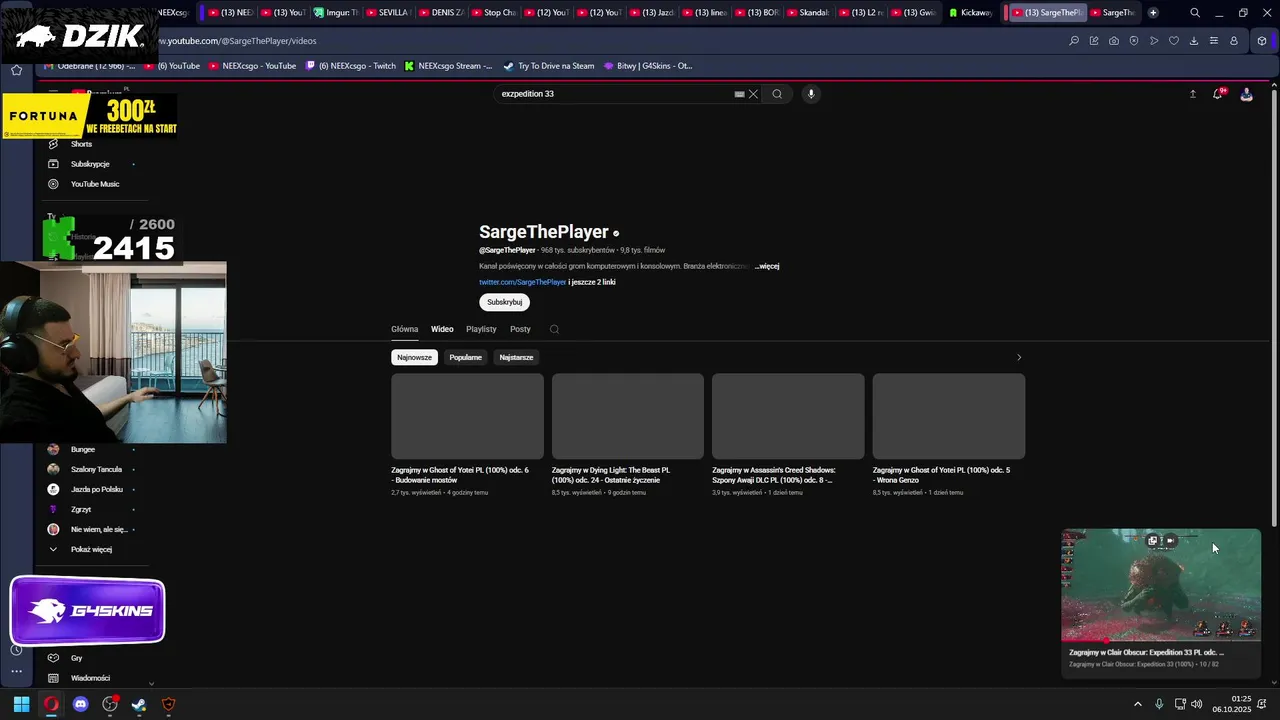Screen dimensions: 1280x720
Task: Show hidden system tray icons
Action: pyautogui.click(x=1137, y=704)
